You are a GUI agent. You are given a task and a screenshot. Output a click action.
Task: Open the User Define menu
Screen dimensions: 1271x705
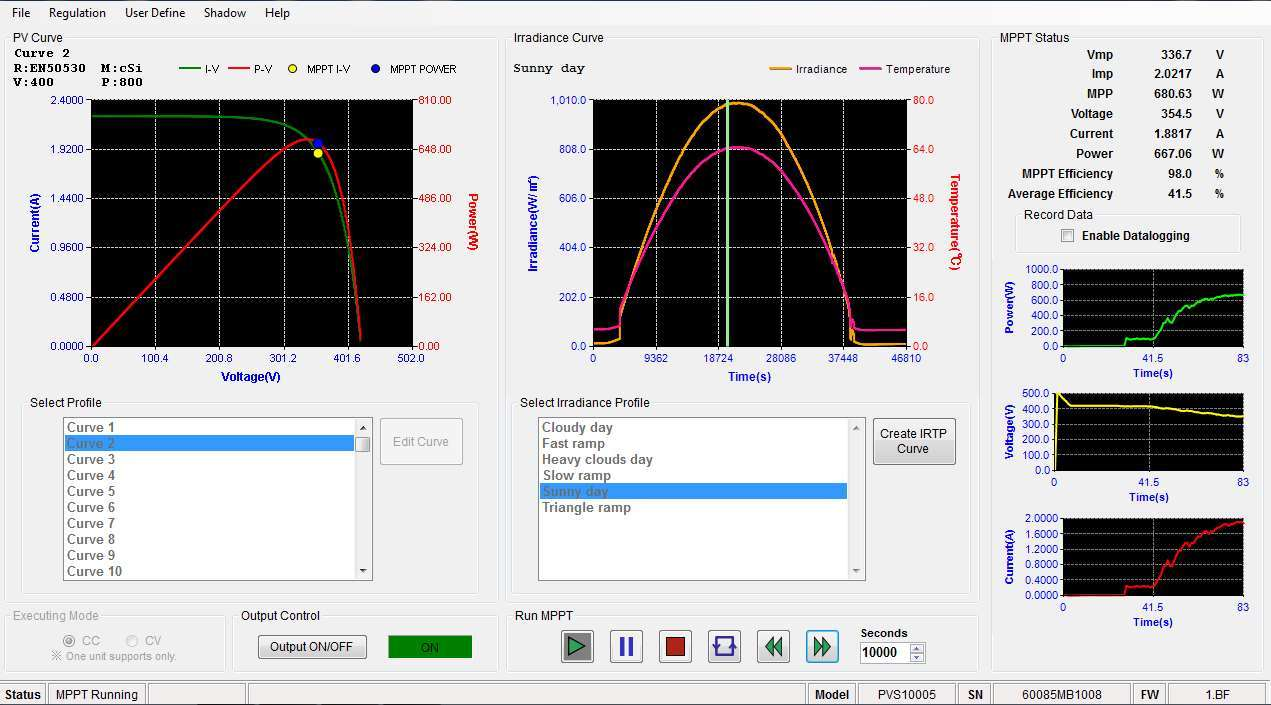coord(155,13)
